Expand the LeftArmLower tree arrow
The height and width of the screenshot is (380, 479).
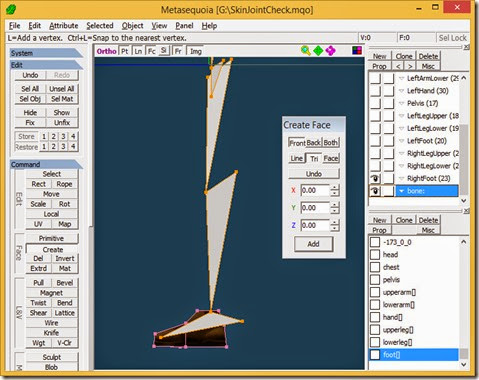coord(401,78)
